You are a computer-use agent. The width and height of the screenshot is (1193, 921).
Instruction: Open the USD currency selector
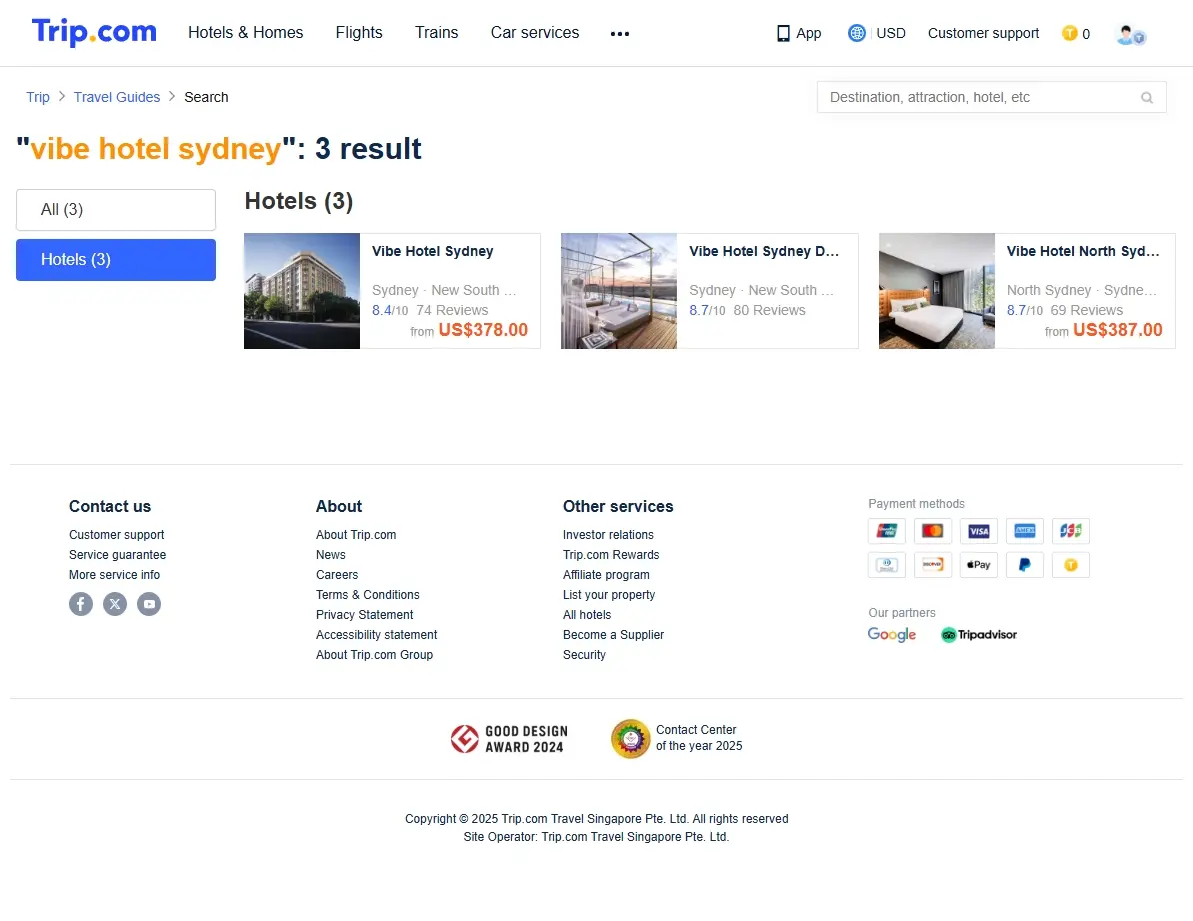tap(891, 33)
